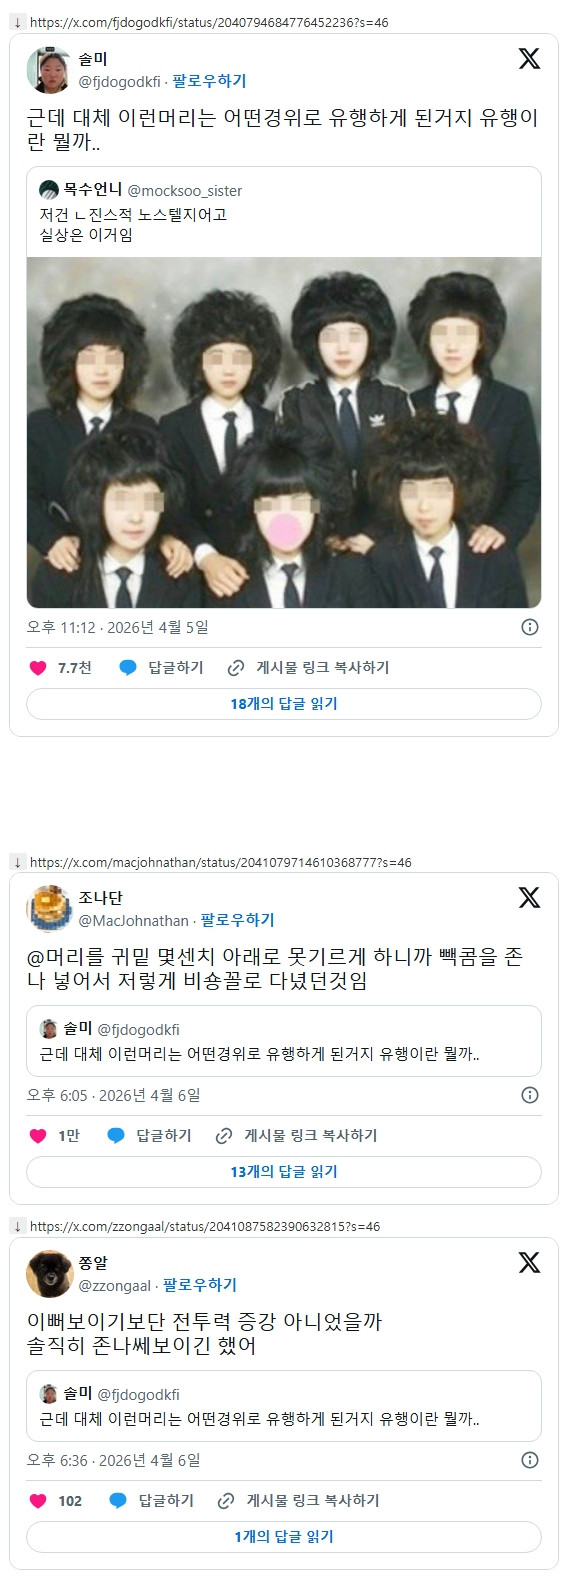Open info icon beside 오후 6:05 timestamp
The width and height of the screenshot is (586, 1585).
click(x=530, y=1095)
